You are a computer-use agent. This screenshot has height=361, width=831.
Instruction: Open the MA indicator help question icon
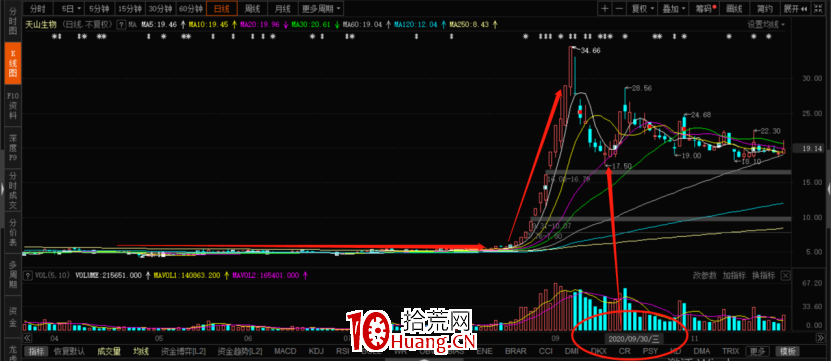121,24
